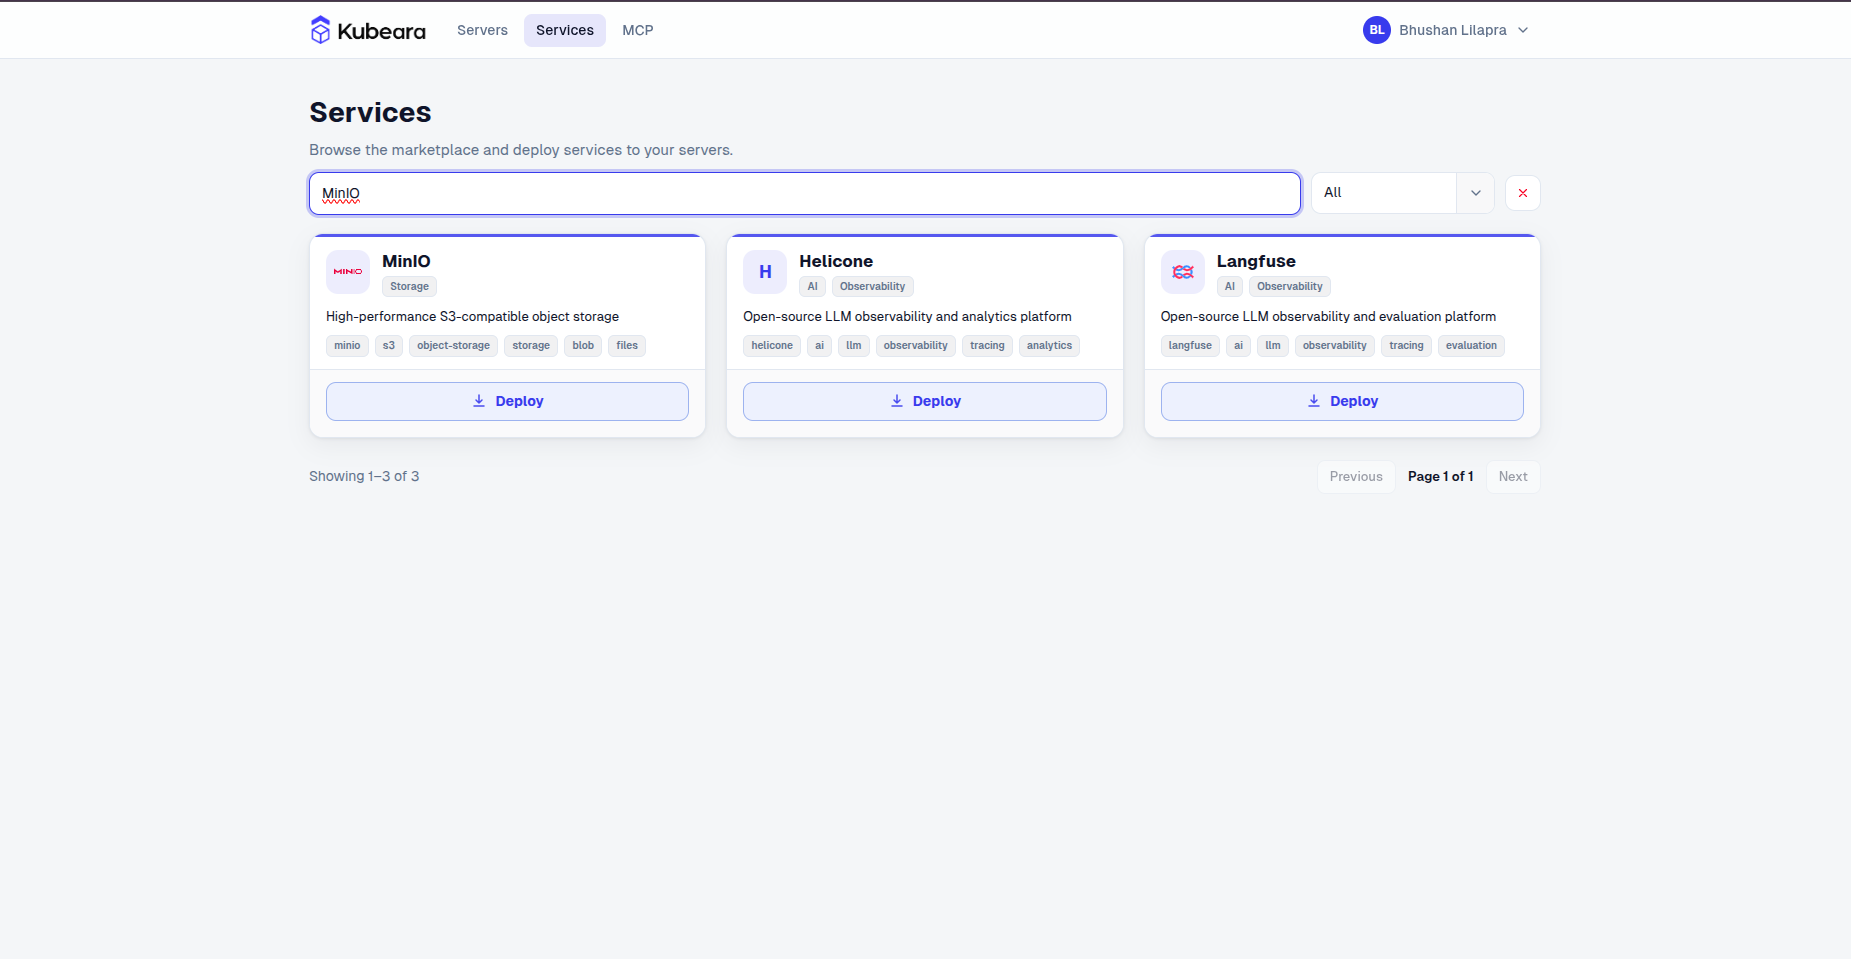Click the Kubeara logo icon
This screenshot has width=1851, height=959.
coord(320,30)
